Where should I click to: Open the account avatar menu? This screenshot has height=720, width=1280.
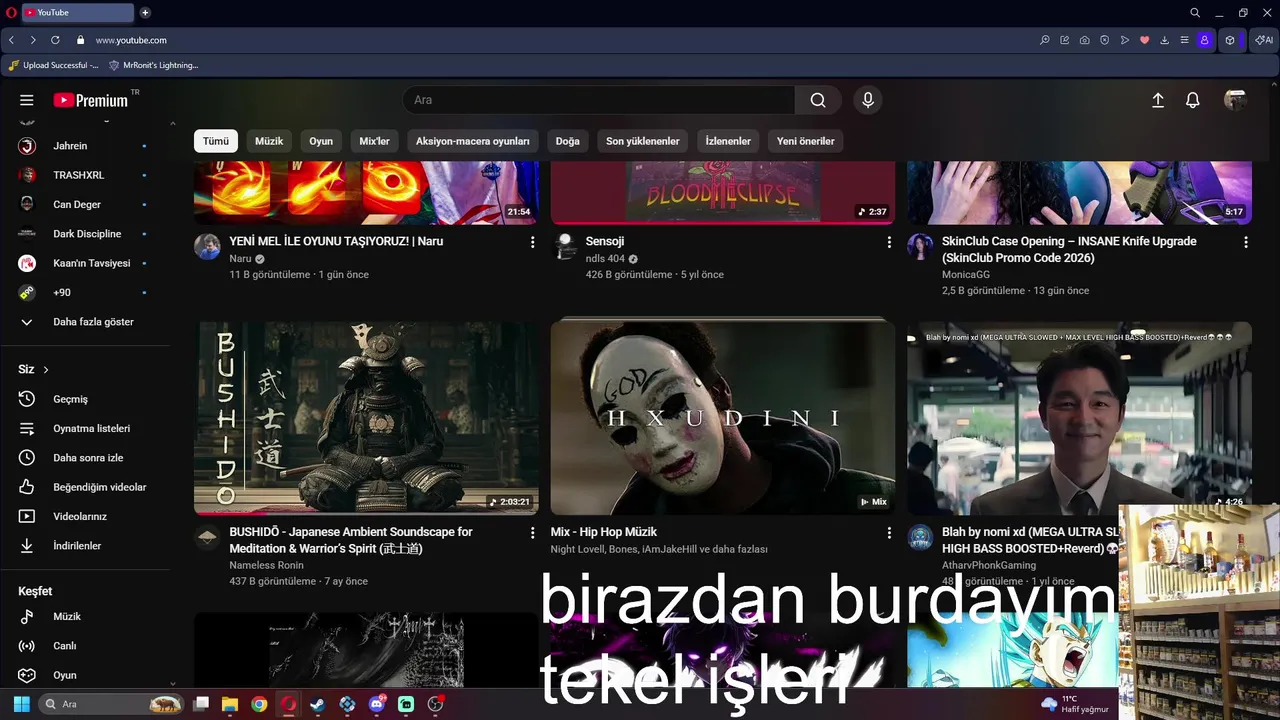1235,100
